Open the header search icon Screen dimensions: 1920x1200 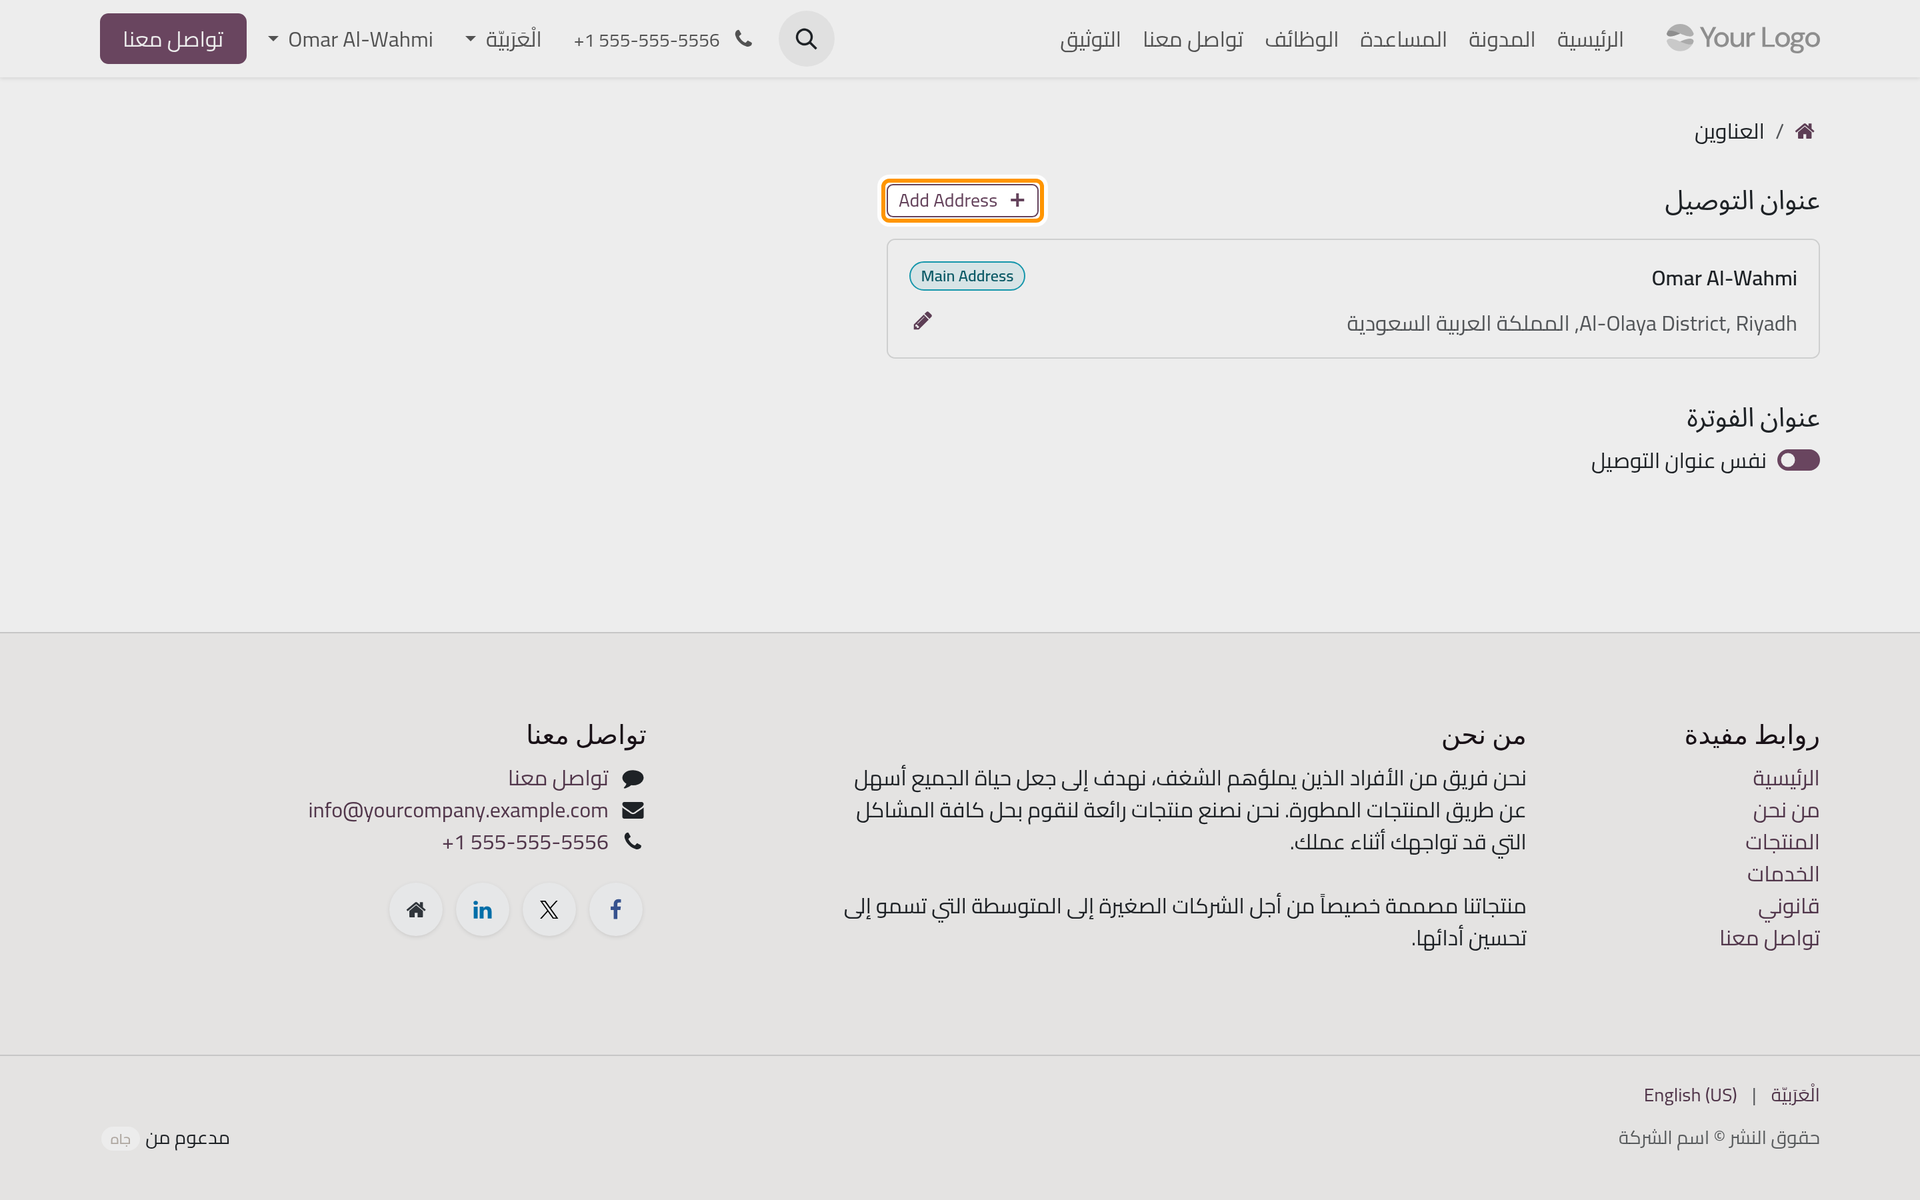point(806,39)
